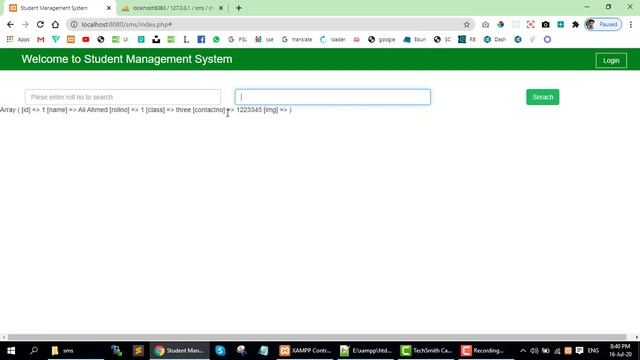Open the Google translate bookmark

(x=297, y=40)
